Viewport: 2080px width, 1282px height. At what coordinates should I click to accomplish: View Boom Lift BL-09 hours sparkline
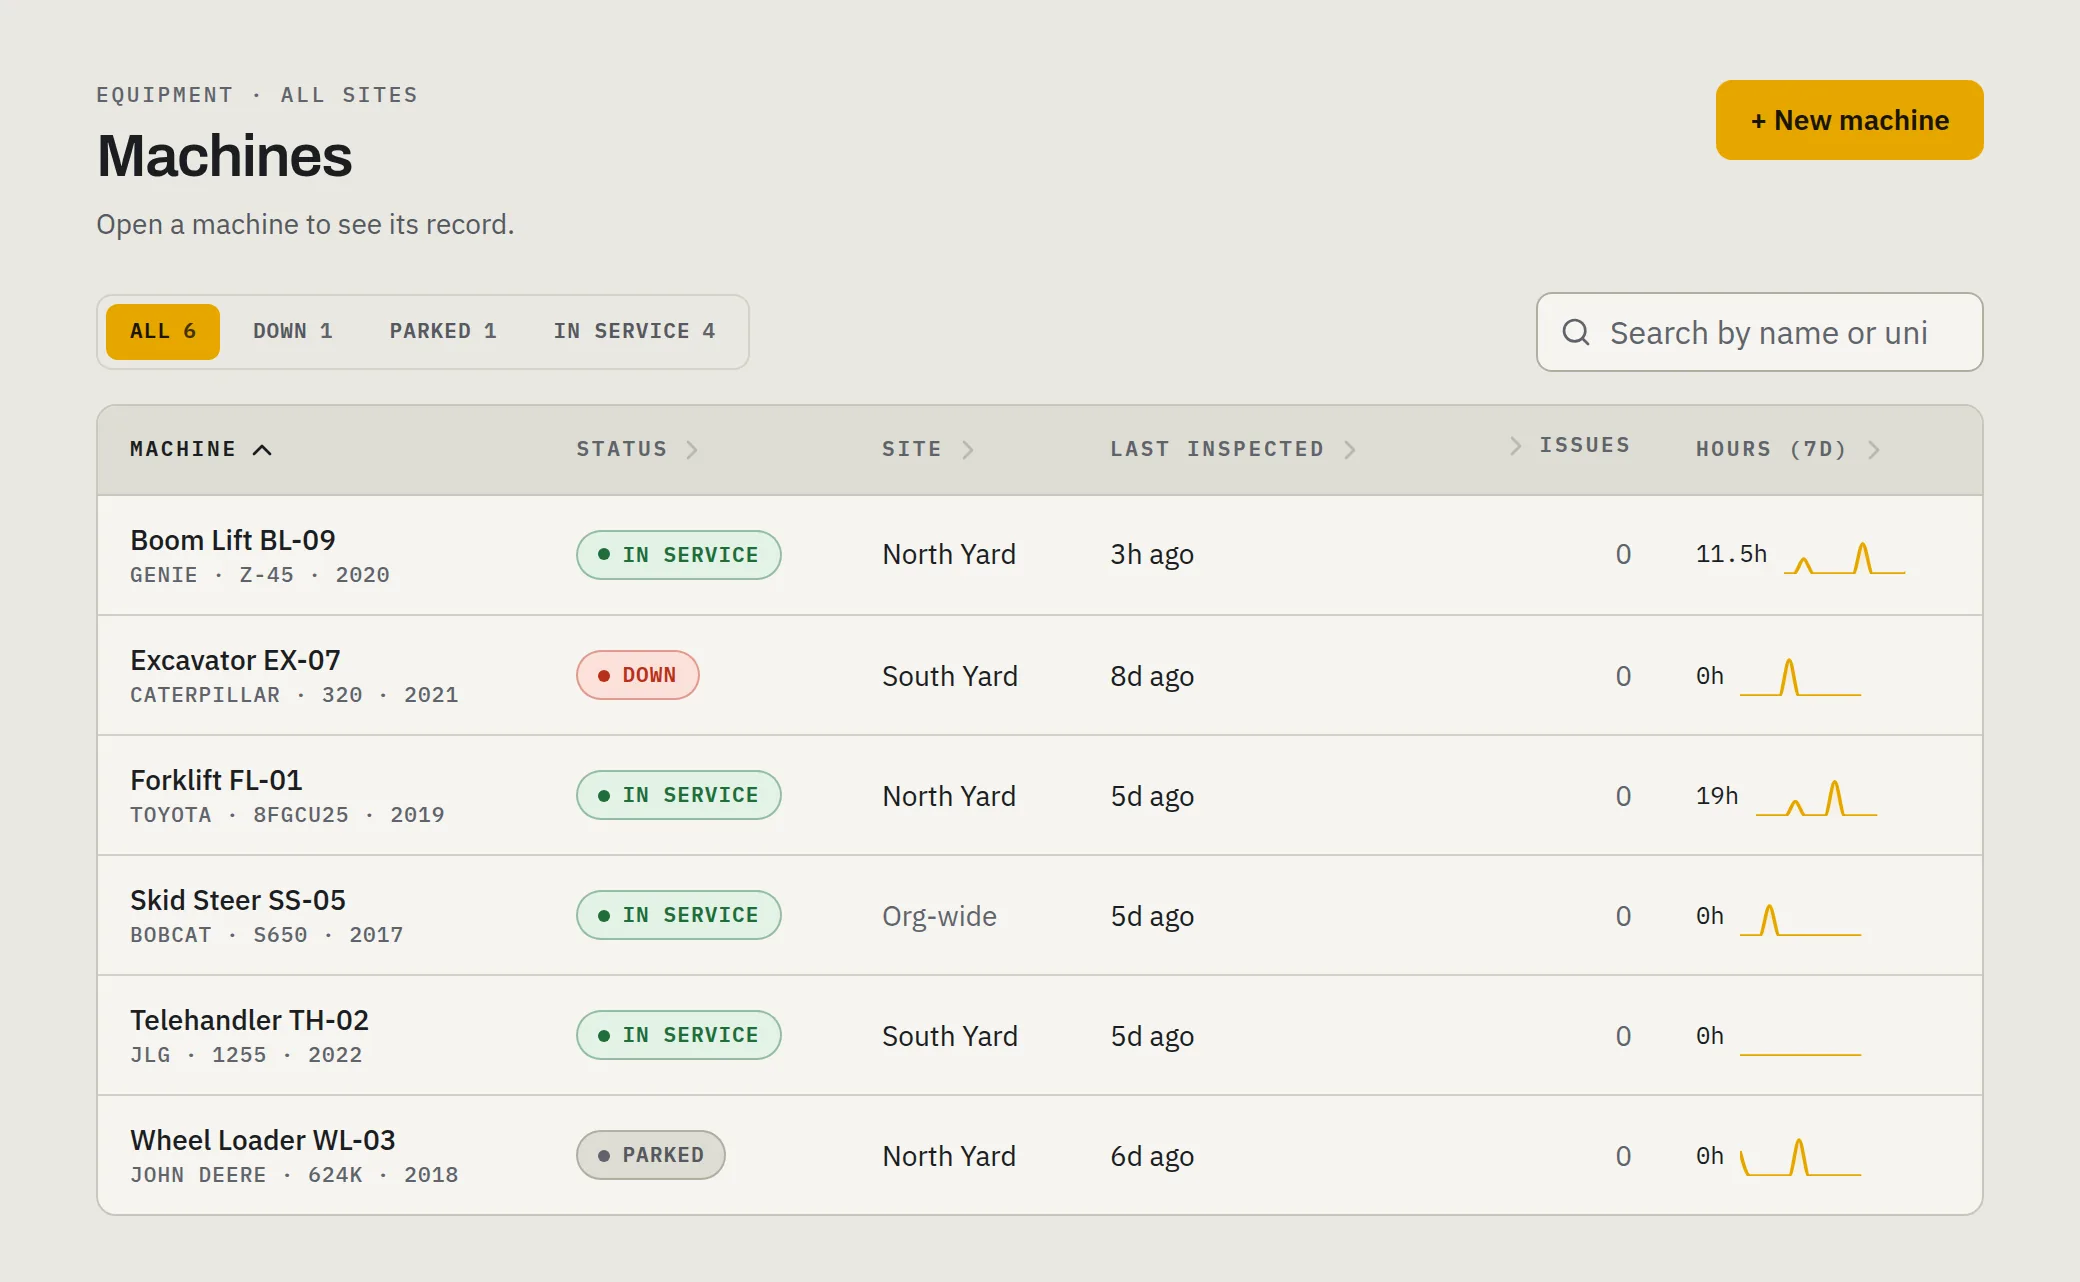tap(1844, 558)
